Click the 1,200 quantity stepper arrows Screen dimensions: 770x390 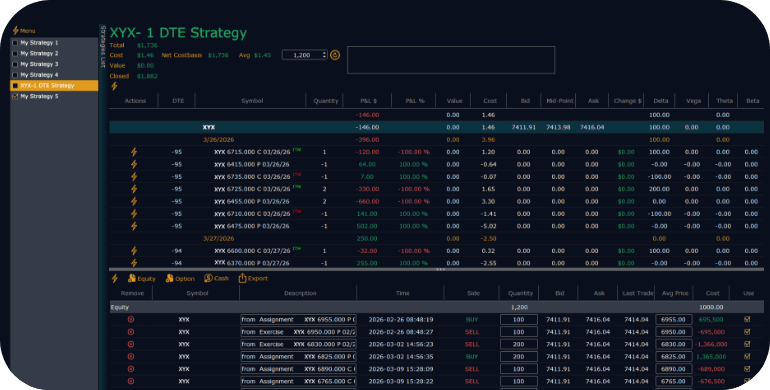pos(324,55)
